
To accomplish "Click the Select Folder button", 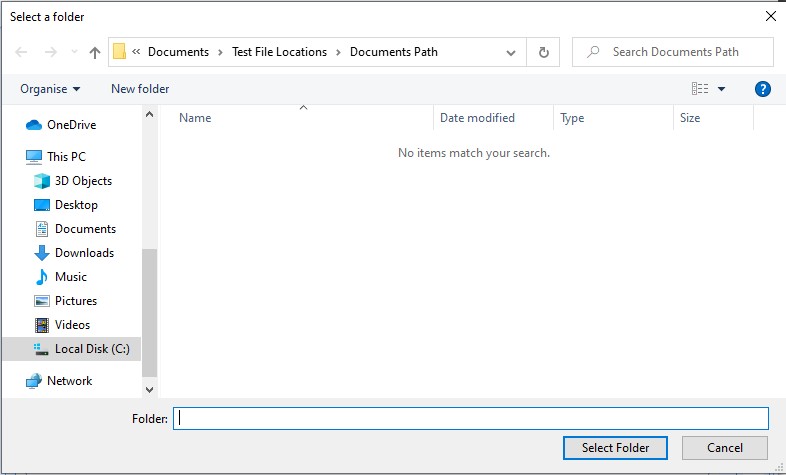I will click(615, 448).
